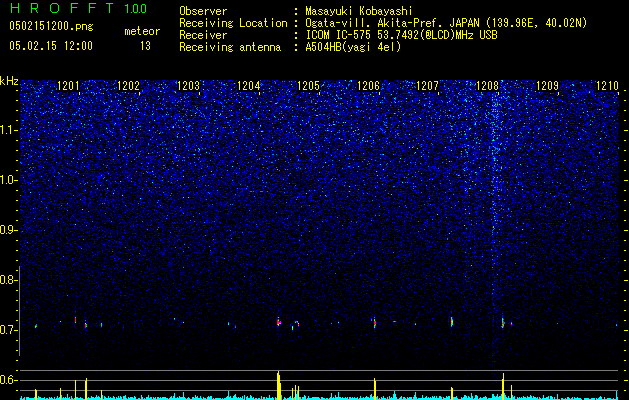Screen dimensions: 629x400
Task: Click the filename 0502151200.png
Action: [x=51, y=26]
